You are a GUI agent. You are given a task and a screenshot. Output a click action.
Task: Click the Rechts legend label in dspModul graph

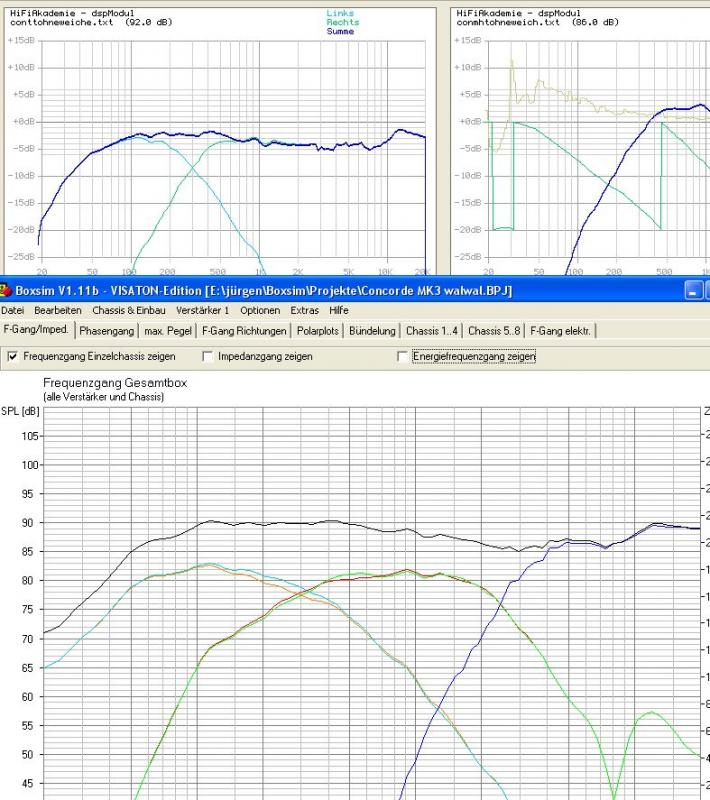343,22
